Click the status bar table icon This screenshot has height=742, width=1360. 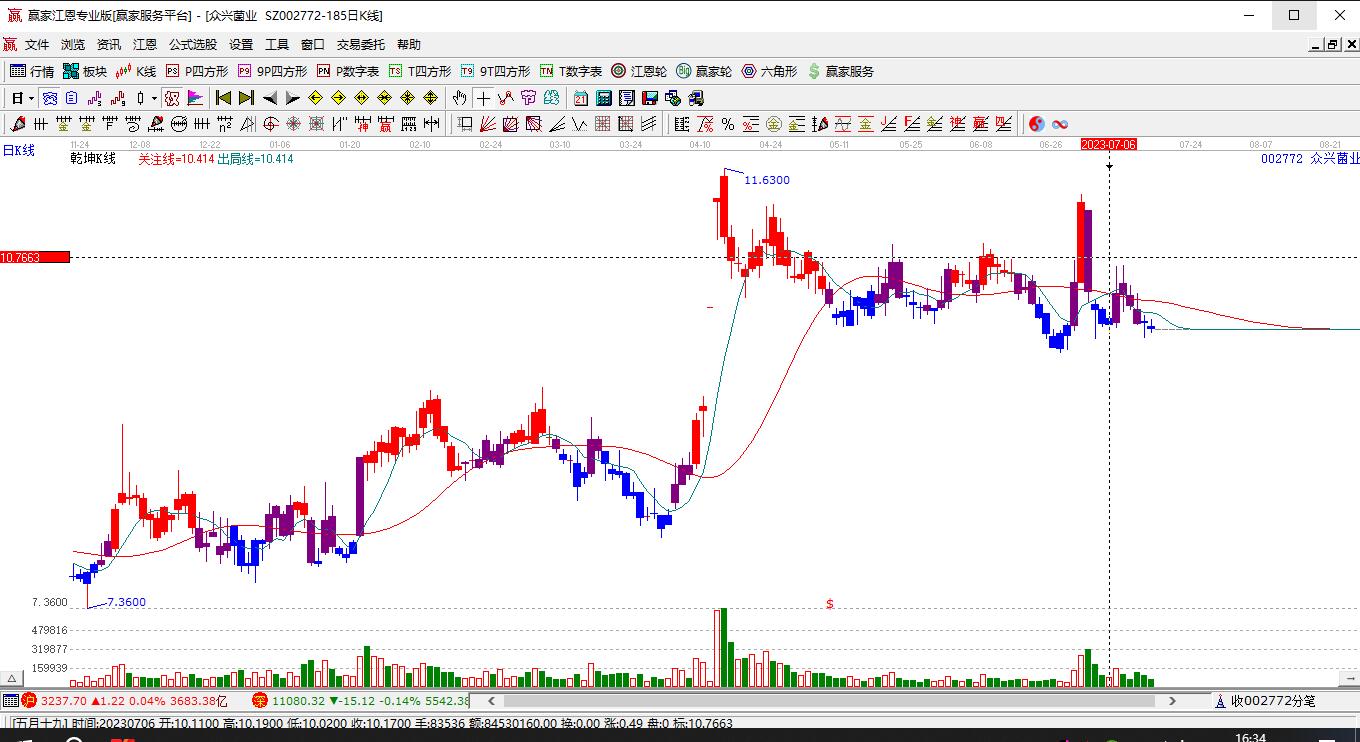coord(10,701)
